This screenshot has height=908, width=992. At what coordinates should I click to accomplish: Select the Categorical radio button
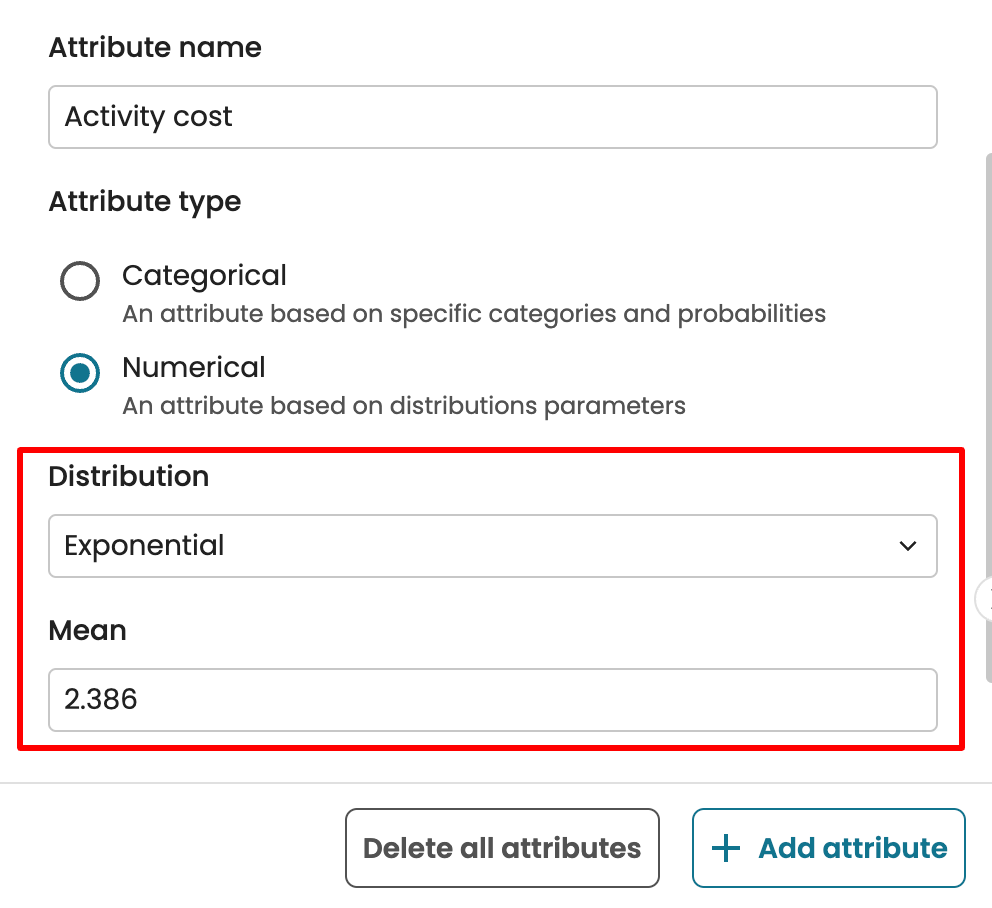pyautogui.click(x=80, y=281)
